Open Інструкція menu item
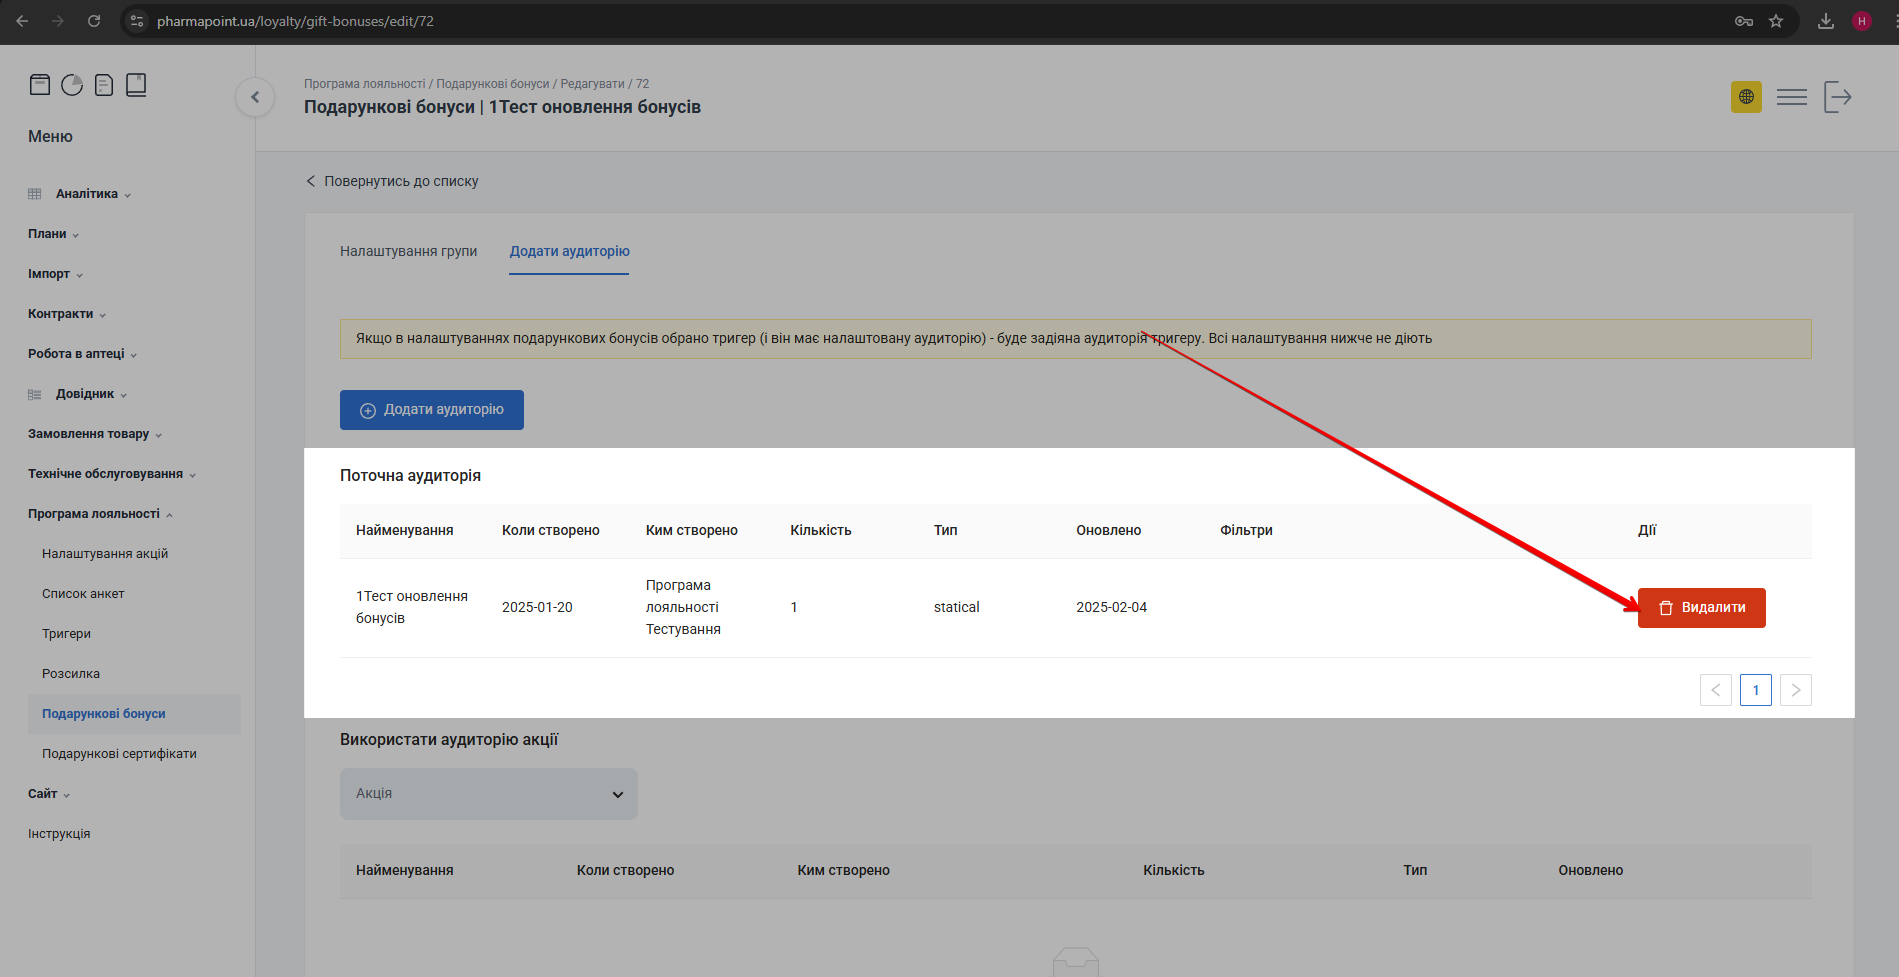The width and height of the screenshot is (1899, 977). coord(59,834)
